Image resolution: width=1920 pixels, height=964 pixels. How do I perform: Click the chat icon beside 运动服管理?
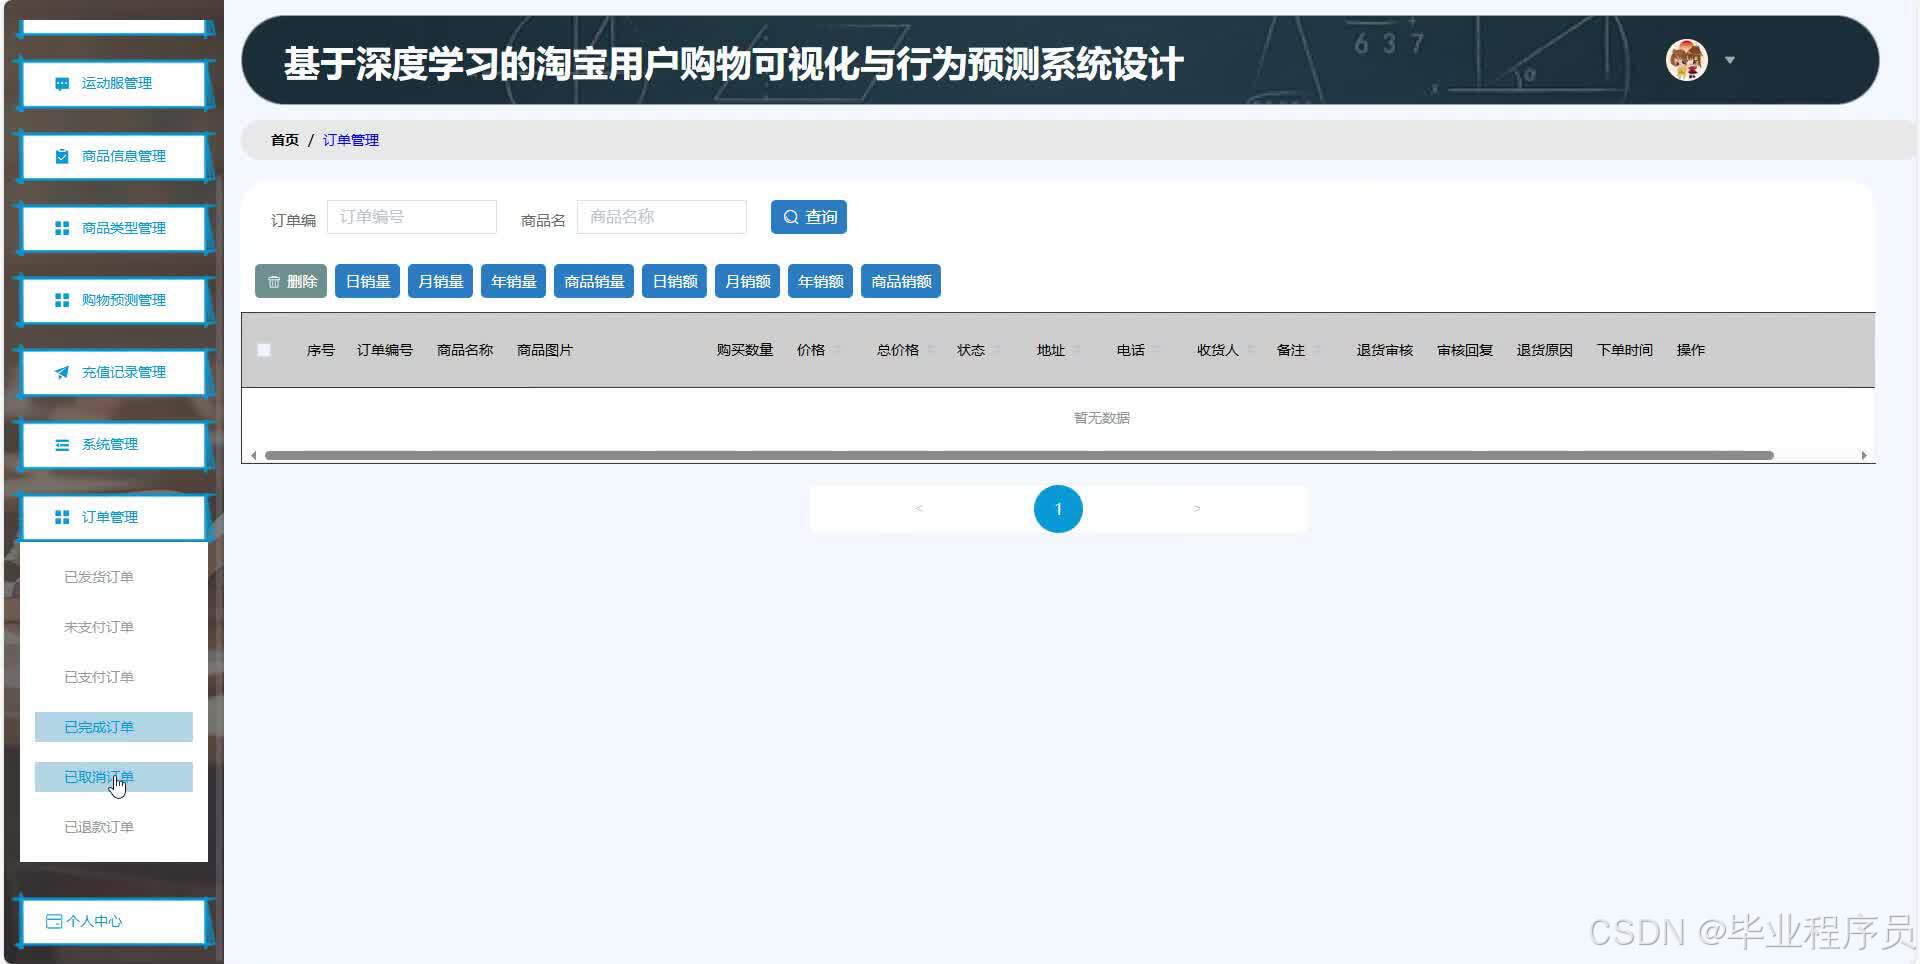pos(62,84)
